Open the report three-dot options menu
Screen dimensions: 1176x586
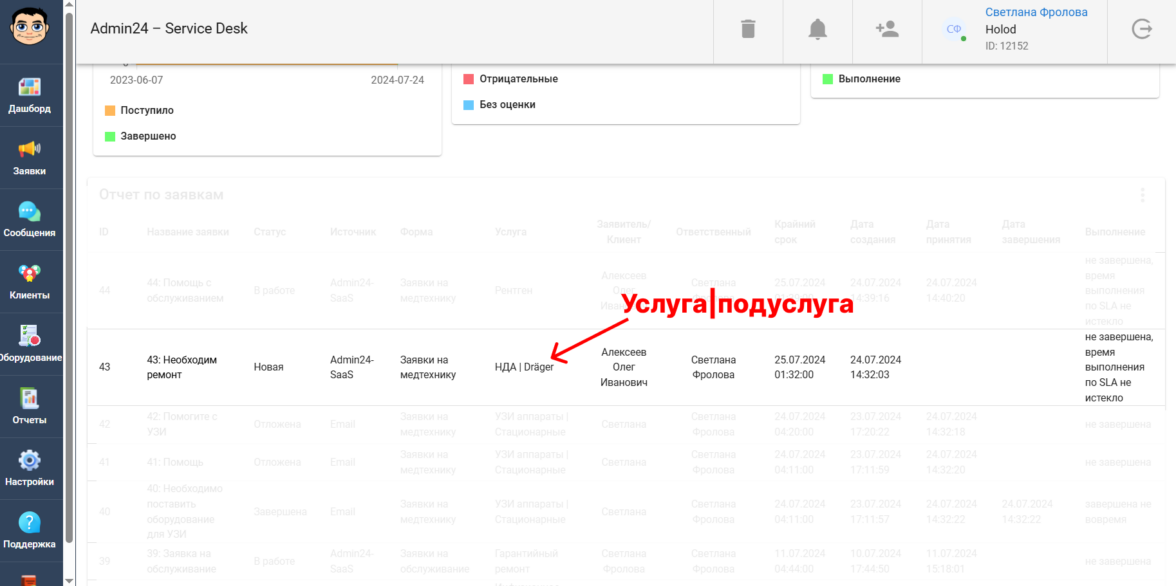1142,196
